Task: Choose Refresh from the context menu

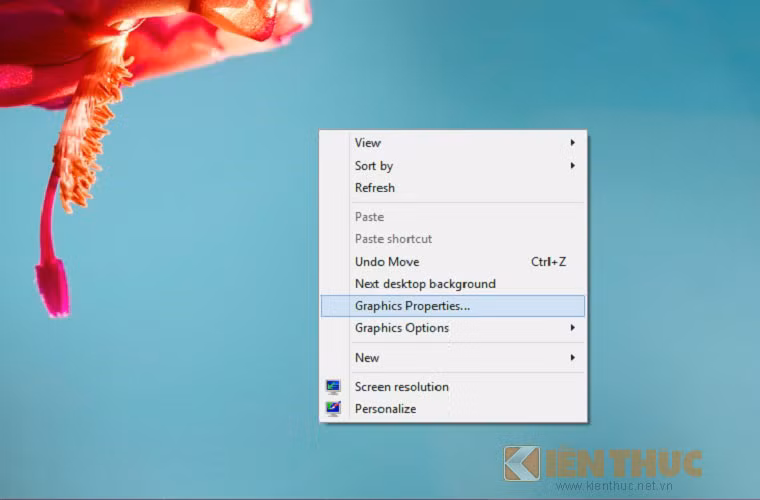Action: (453, 188)
